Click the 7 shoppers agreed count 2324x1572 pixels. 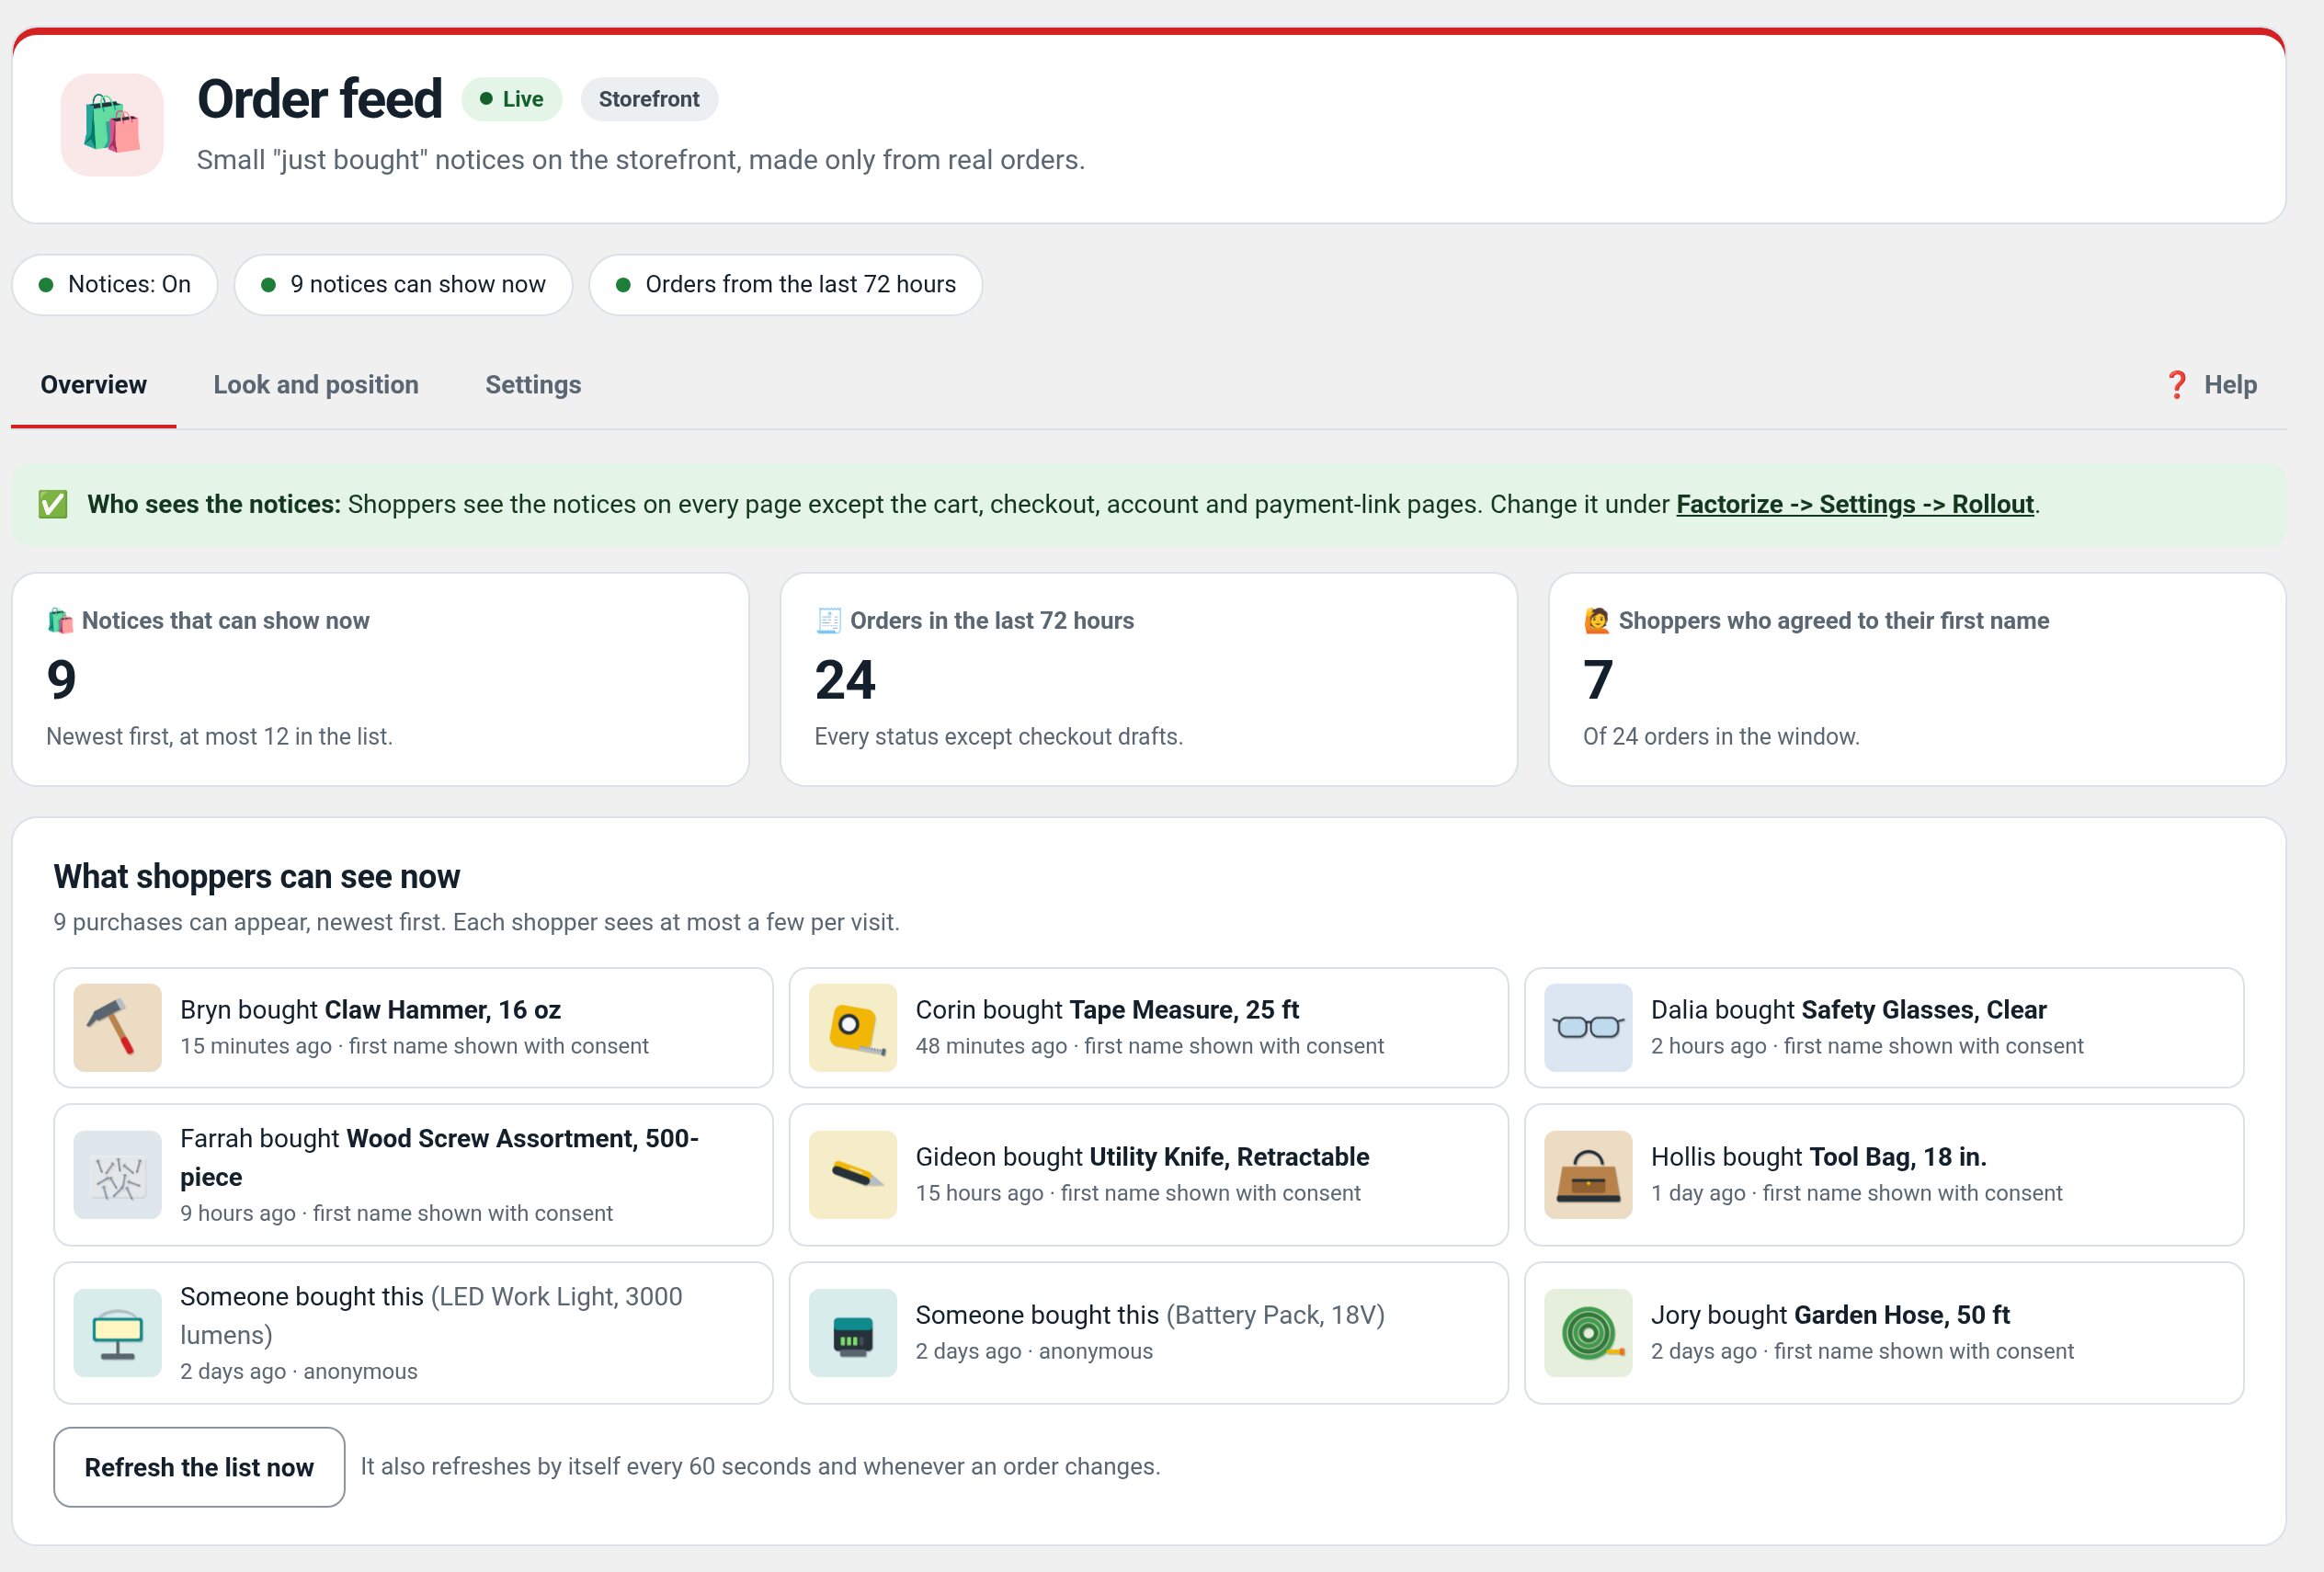pos(1598,680)
